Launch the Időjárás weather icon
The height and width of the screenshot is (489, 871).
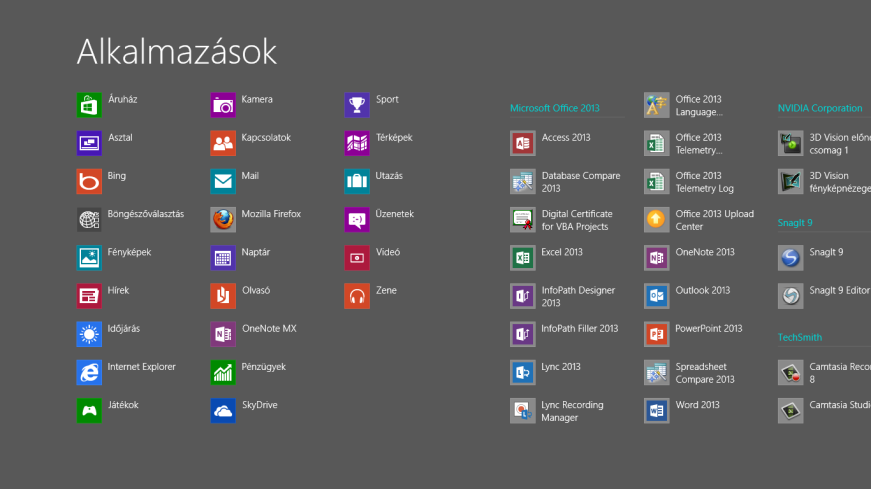coord(89,335)
